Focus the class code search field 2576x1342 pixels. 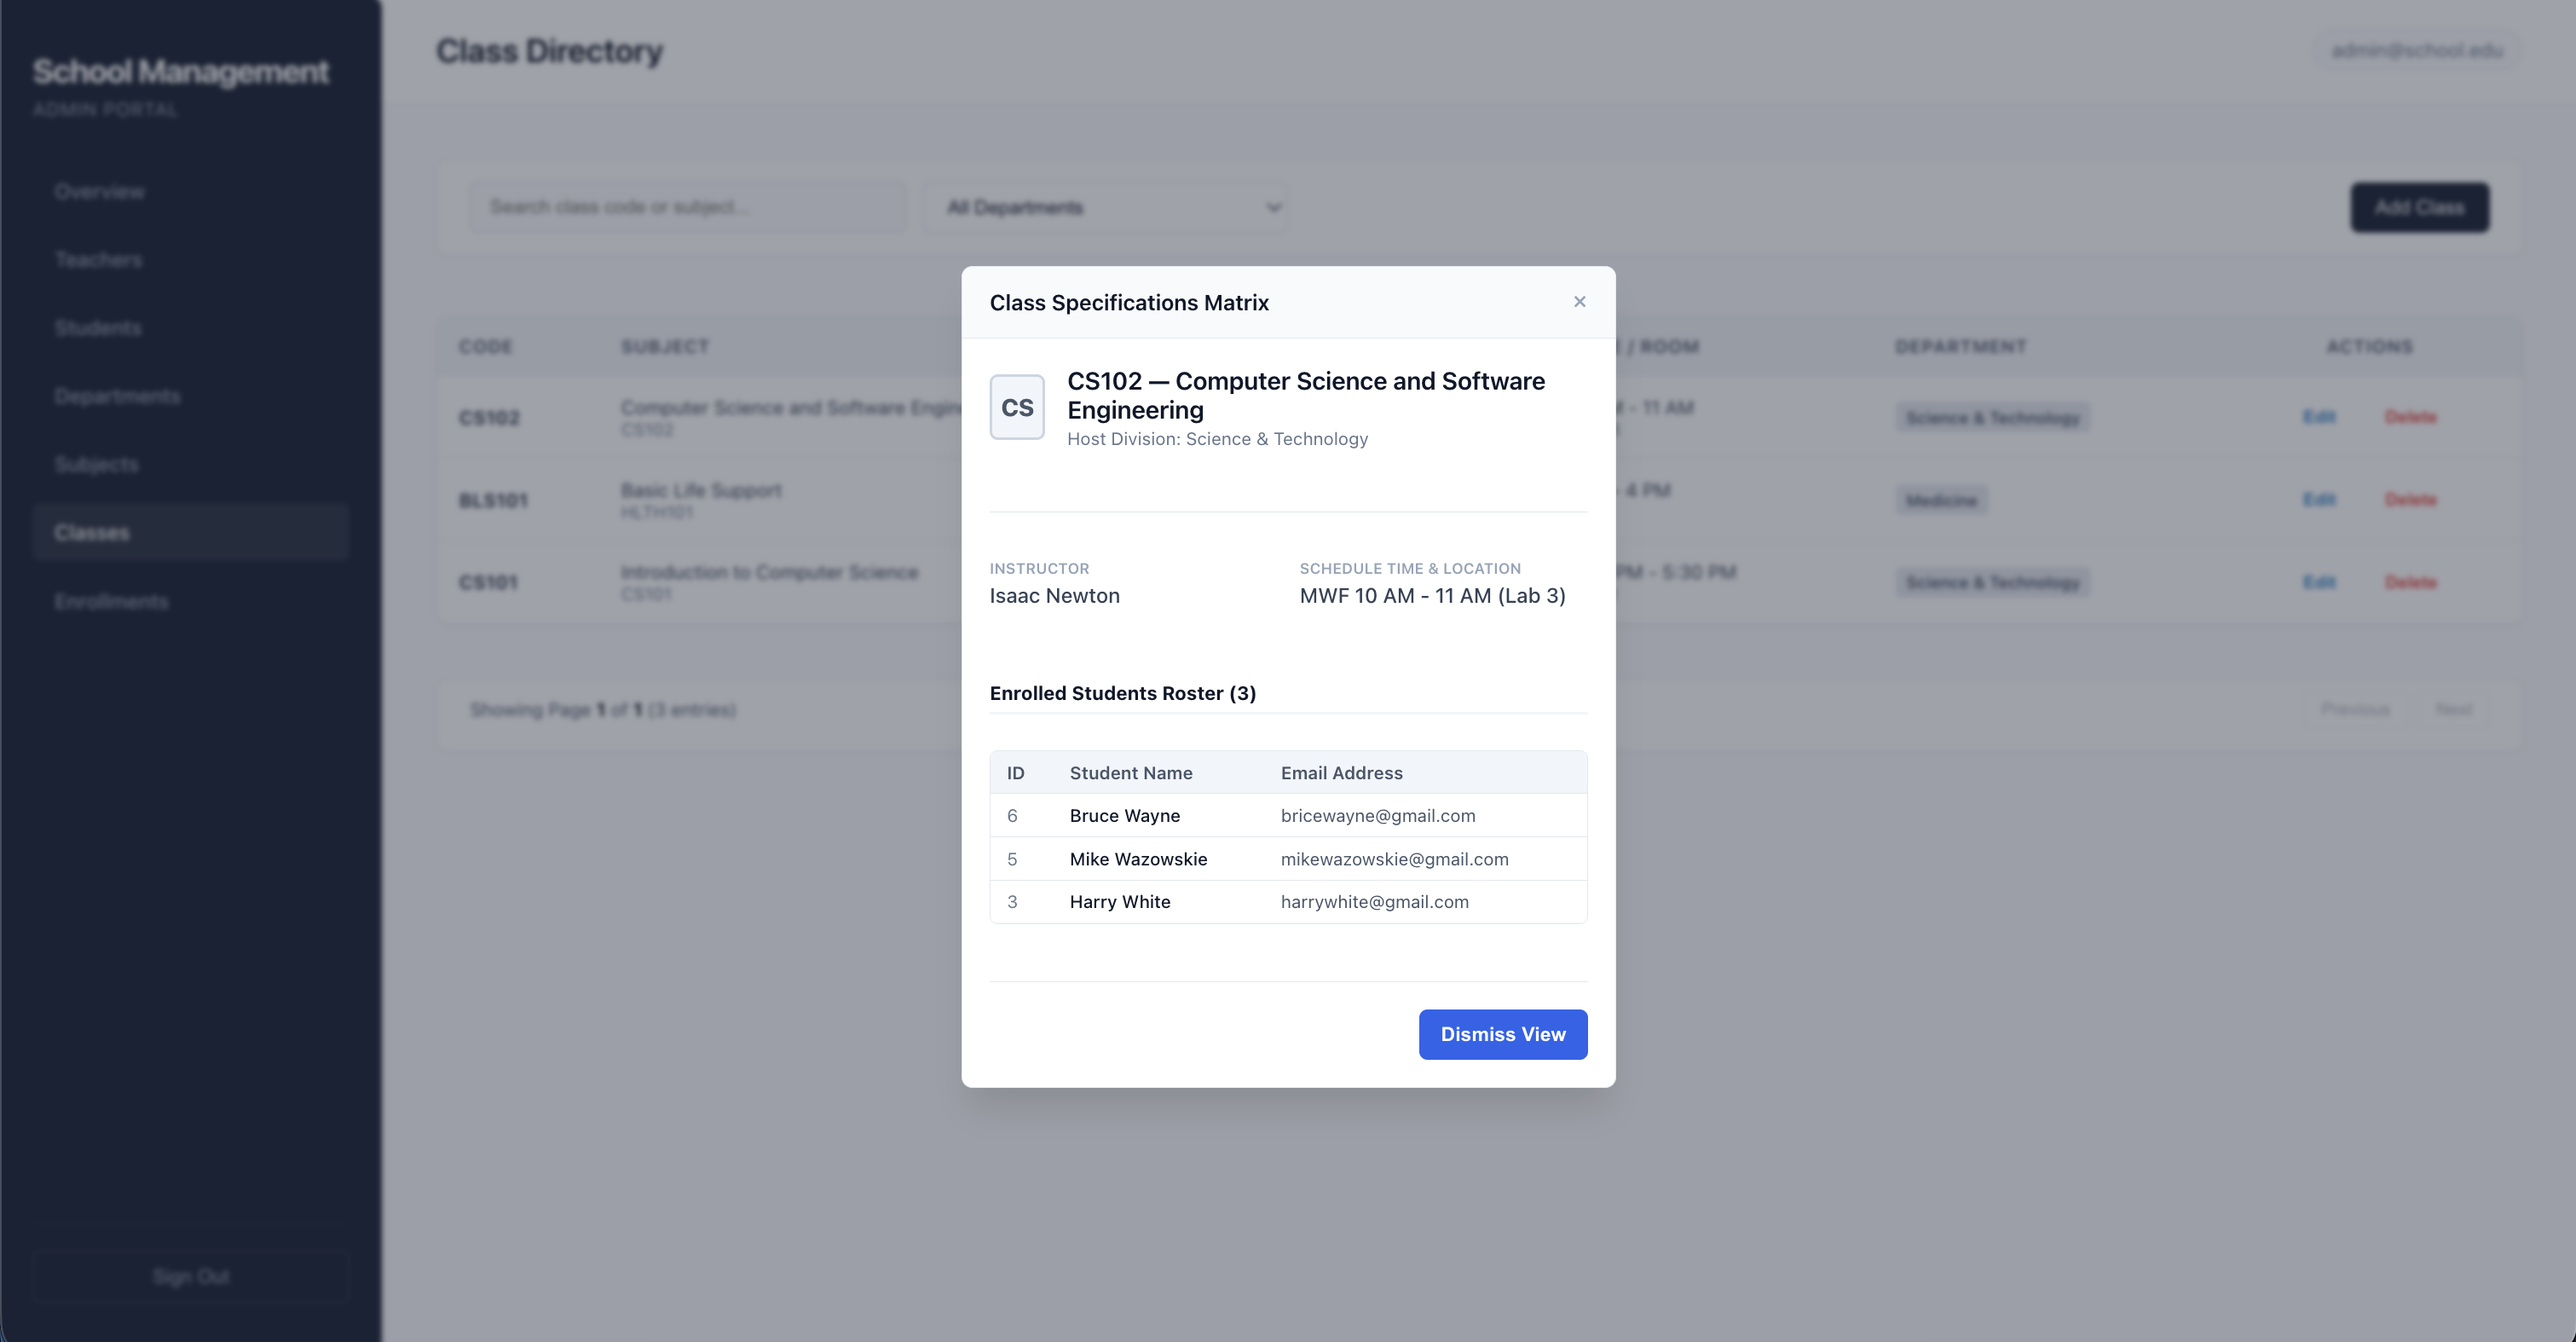tap(688, 207)
